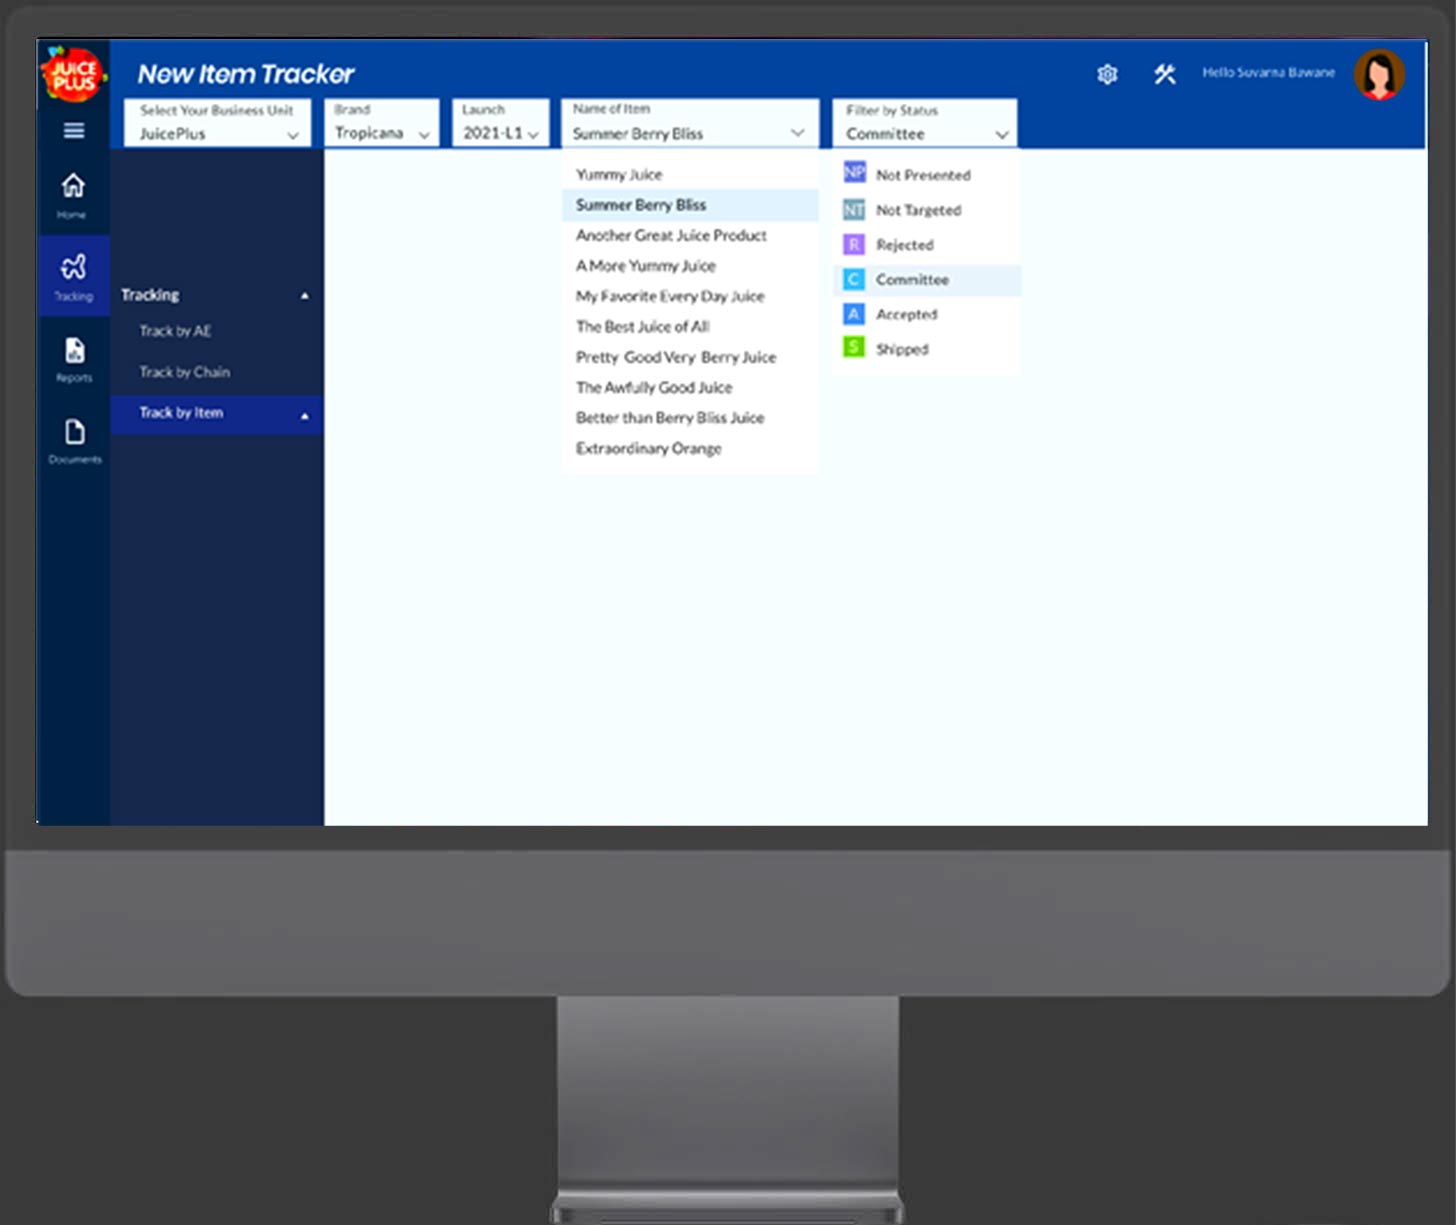
Task: Open the Launch dropdown showing 2021-L1
Action: (x=500, y=123)
